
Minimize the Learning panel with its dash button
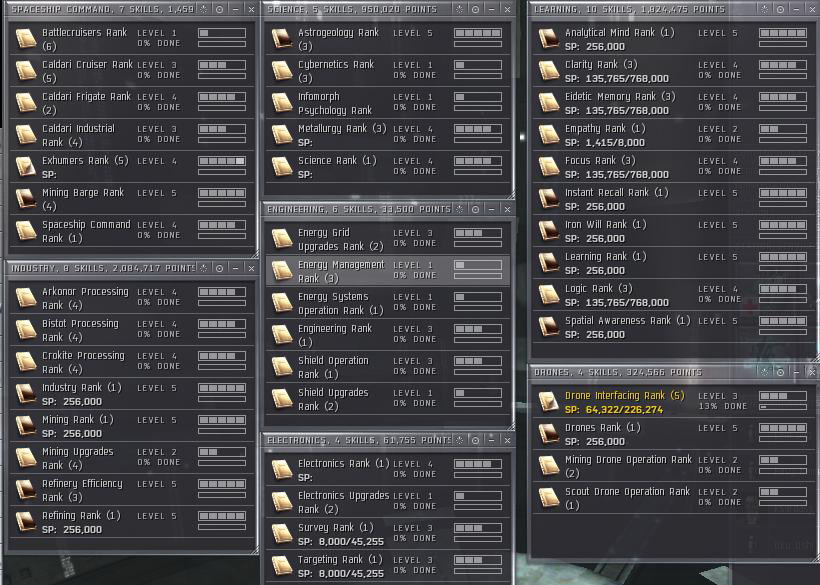coord(796,9)
